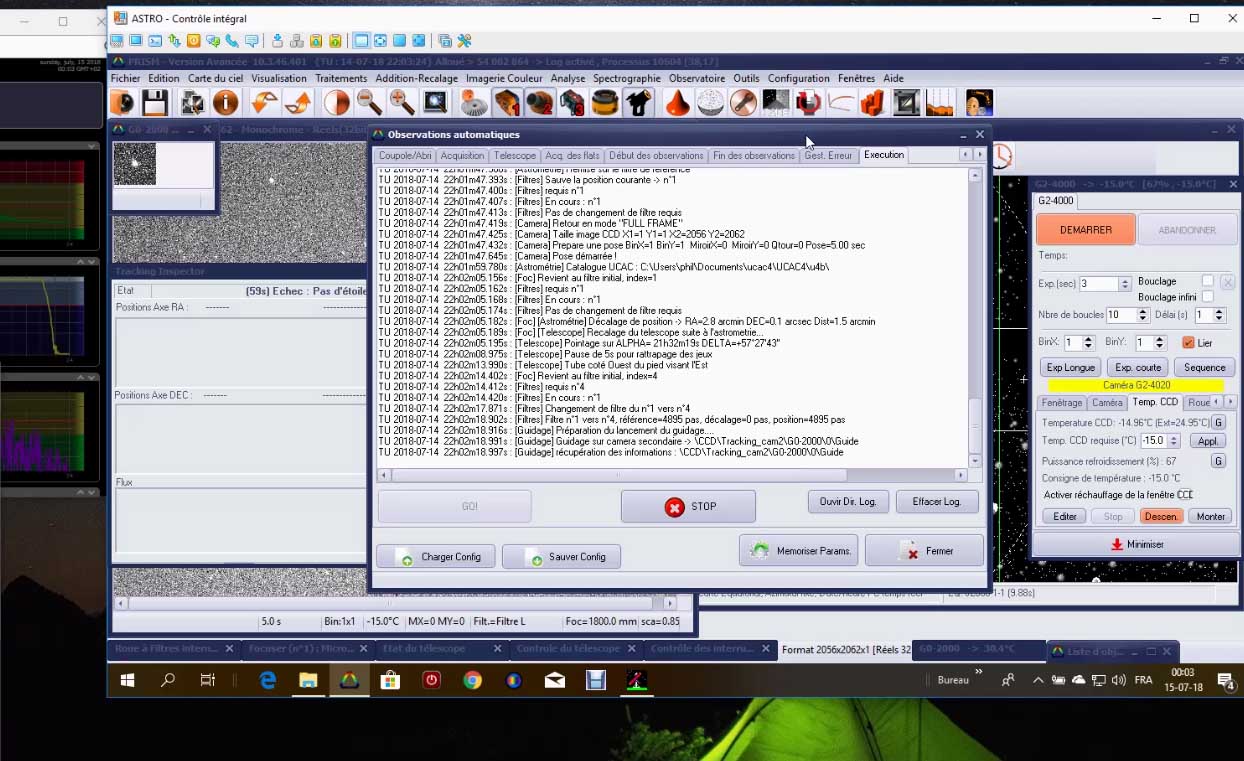Click the orange info icon in toolbar
1244x761 pixels.
(225, 103)
